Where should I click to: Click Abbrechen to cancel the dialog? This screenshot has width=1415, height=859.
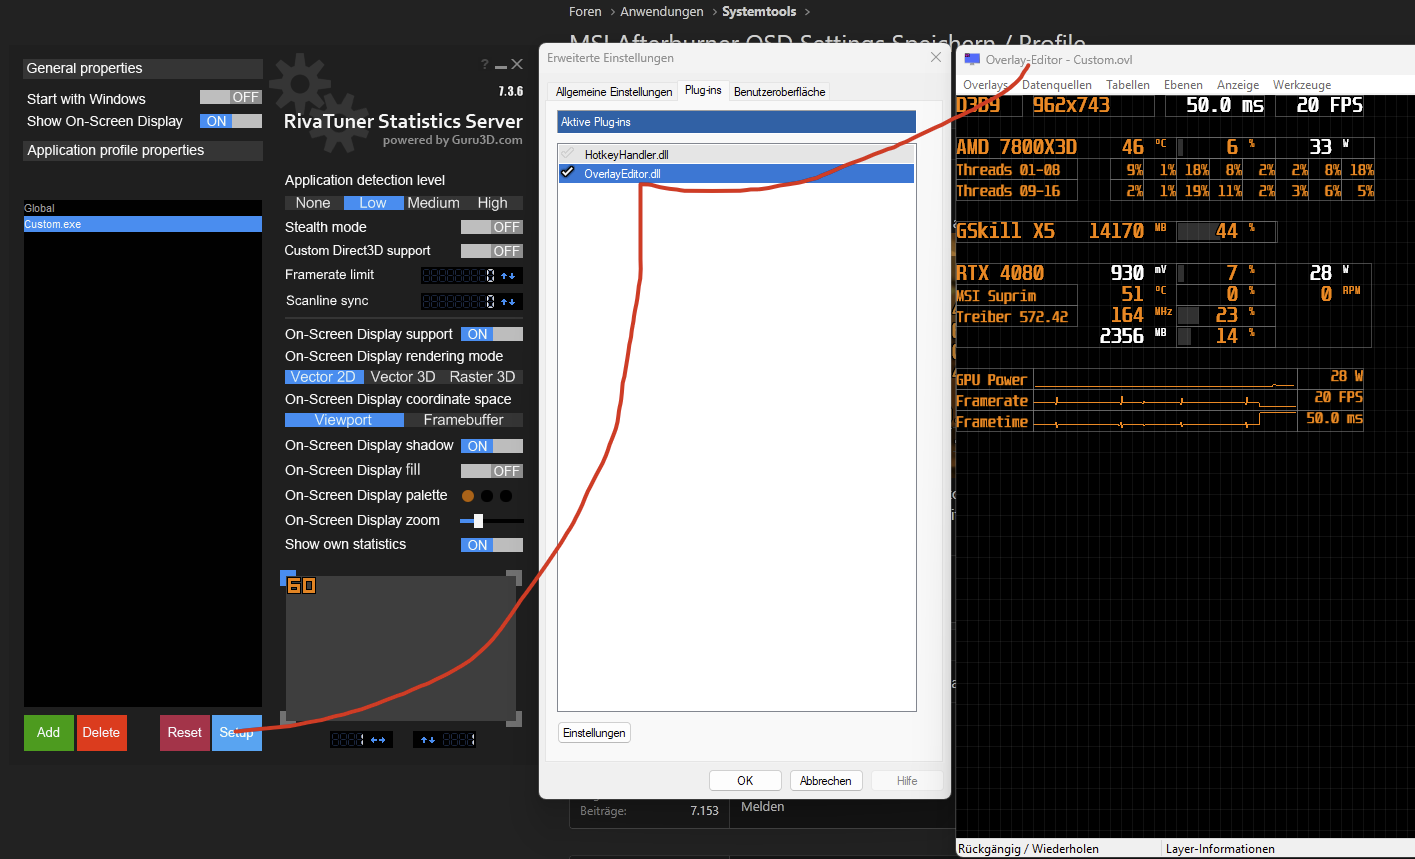pyautogui.click(x=826, y=781)
